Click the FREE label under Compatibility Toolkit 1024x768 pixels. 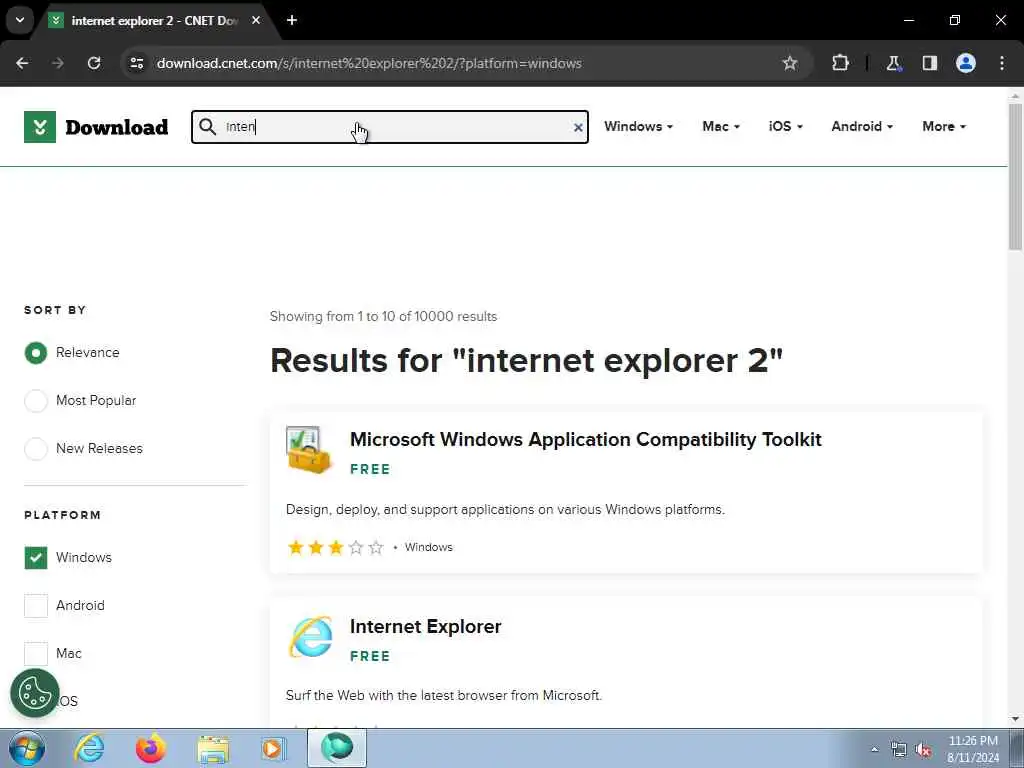tap(370, 470)
